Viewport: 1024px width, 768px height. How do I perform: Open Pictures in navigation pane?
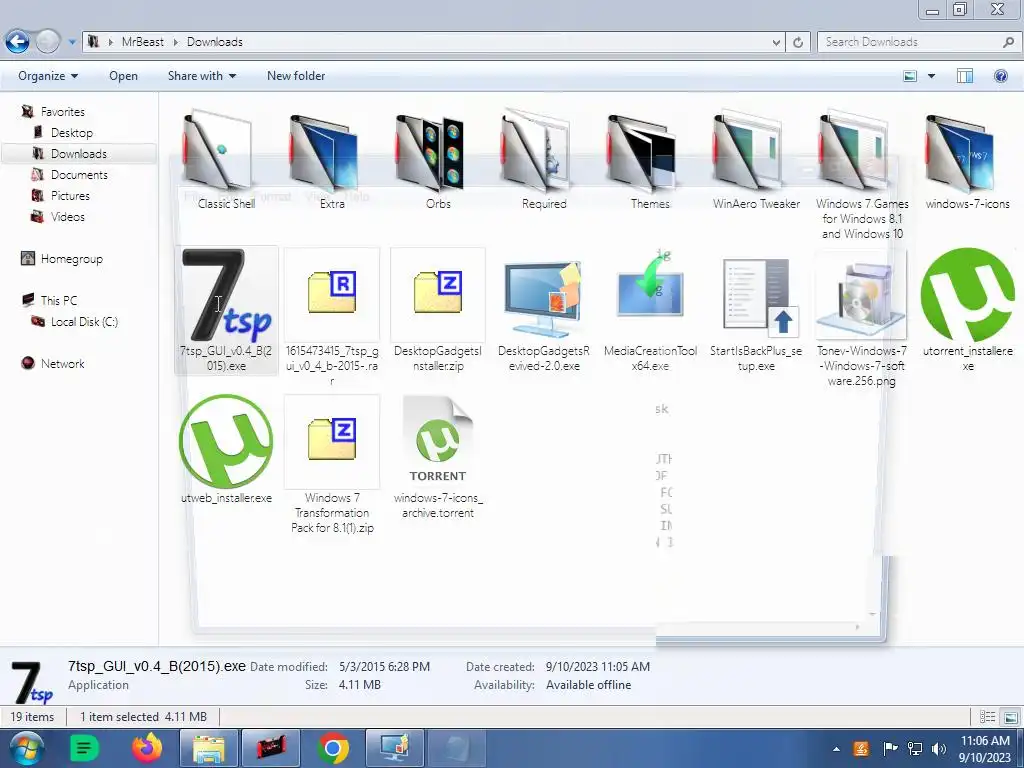coord(70,195)
